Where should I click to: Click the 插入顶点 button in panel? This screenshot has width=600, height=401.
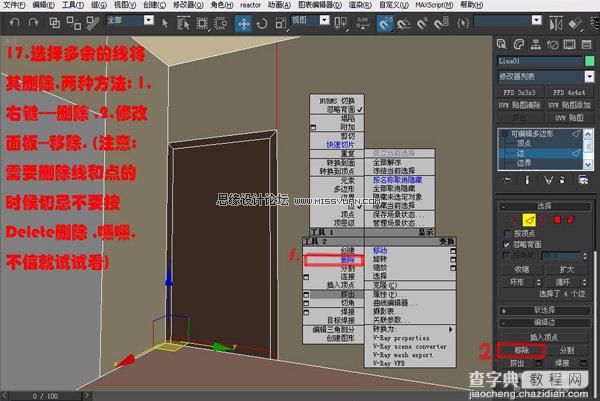[543, 337]
